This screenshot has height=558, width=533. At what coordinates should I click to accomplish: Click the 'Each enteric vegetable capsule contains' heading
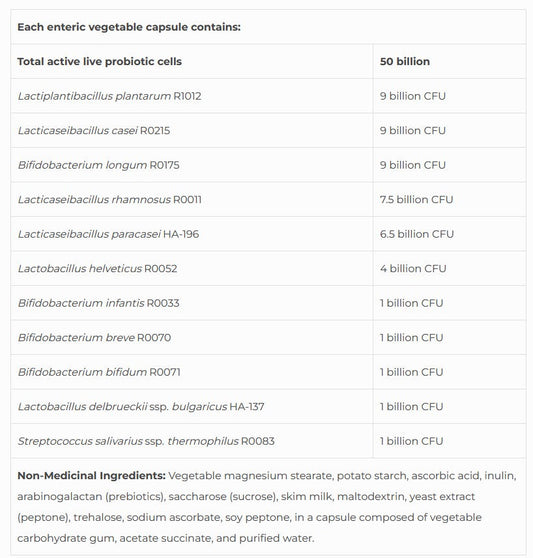[129, 27]
